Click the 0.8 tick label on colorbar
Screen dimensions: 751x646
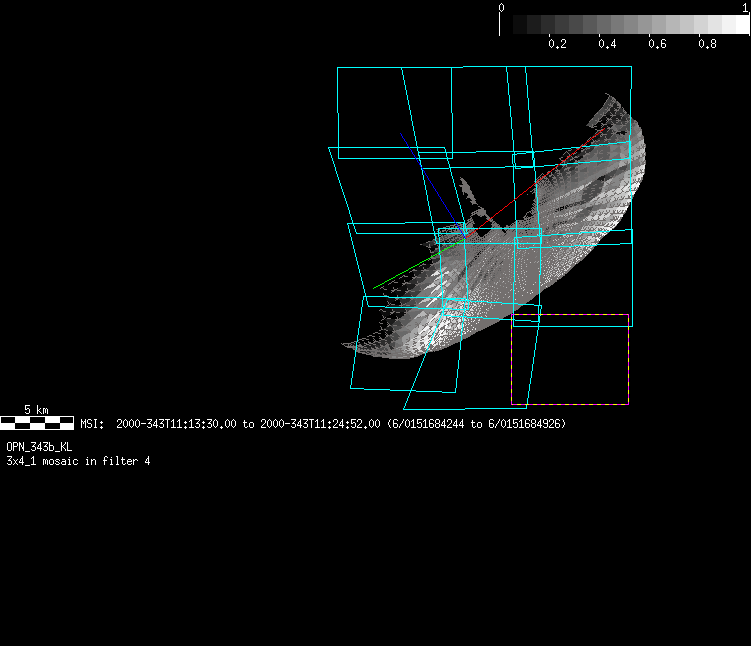(707, 45)
